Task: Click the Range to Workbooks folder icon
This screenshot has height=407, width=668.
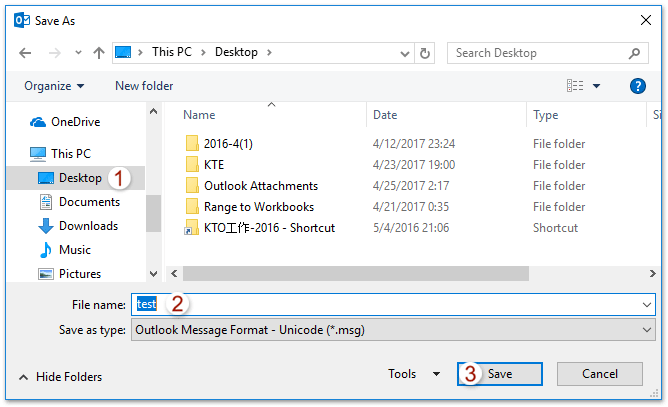Action: pos(192,206)
